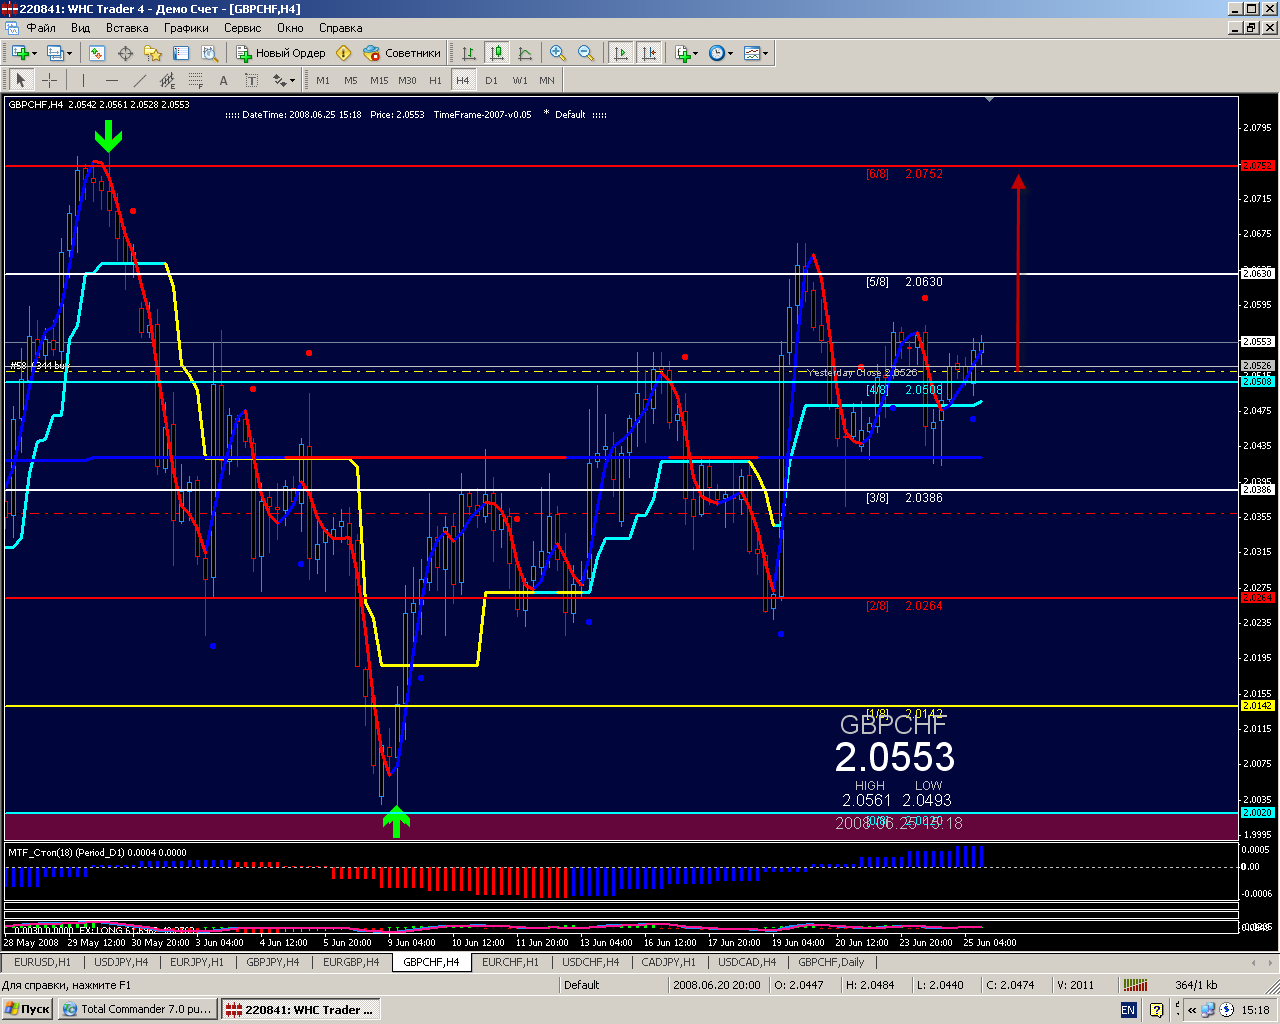Open Total Commander from the taskbar

pyautogui.click(x=137, y=1009)
